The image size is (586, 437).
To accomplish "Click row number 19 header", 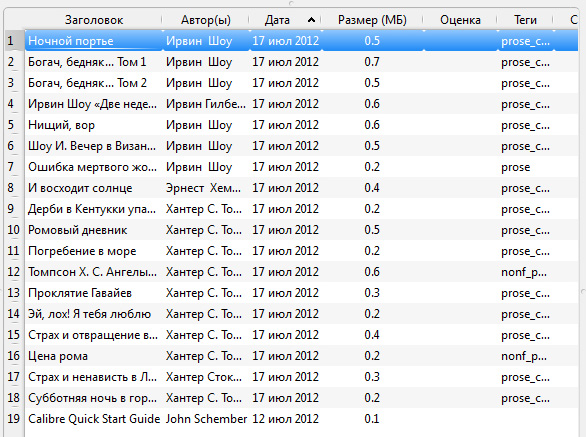I will point(13,419).
